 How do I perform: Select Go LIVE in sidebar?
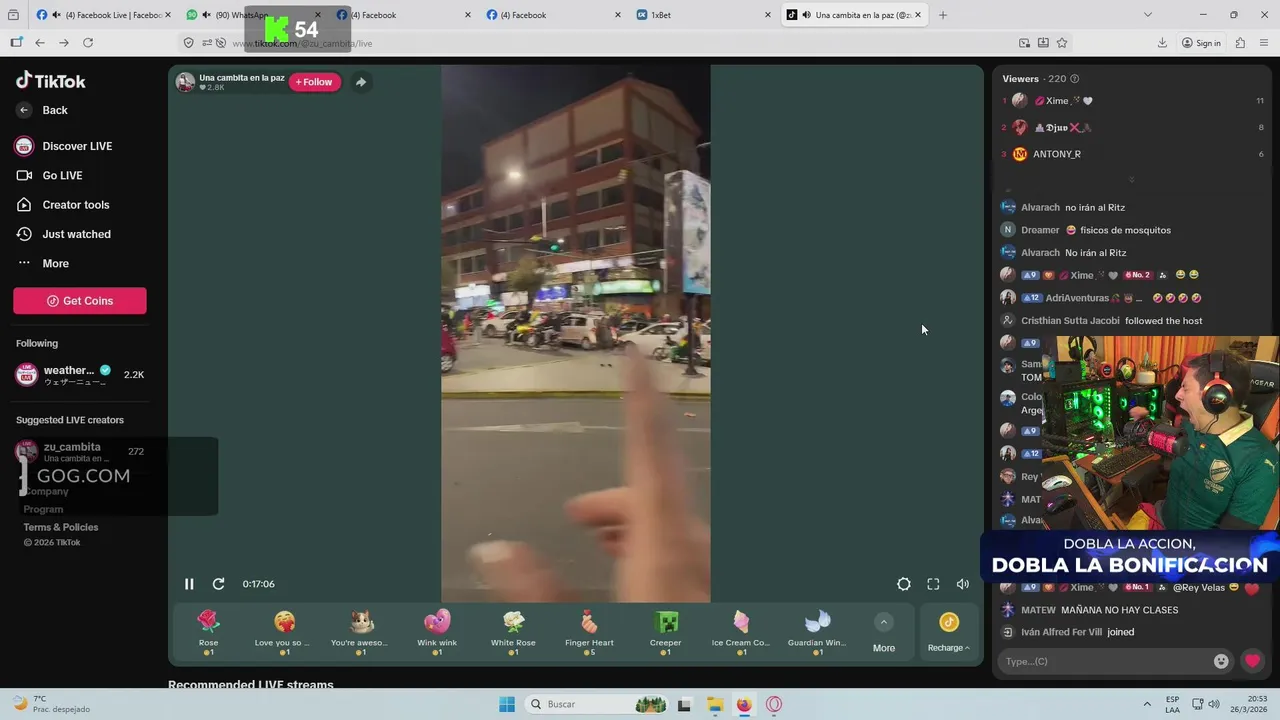(50, 175)
